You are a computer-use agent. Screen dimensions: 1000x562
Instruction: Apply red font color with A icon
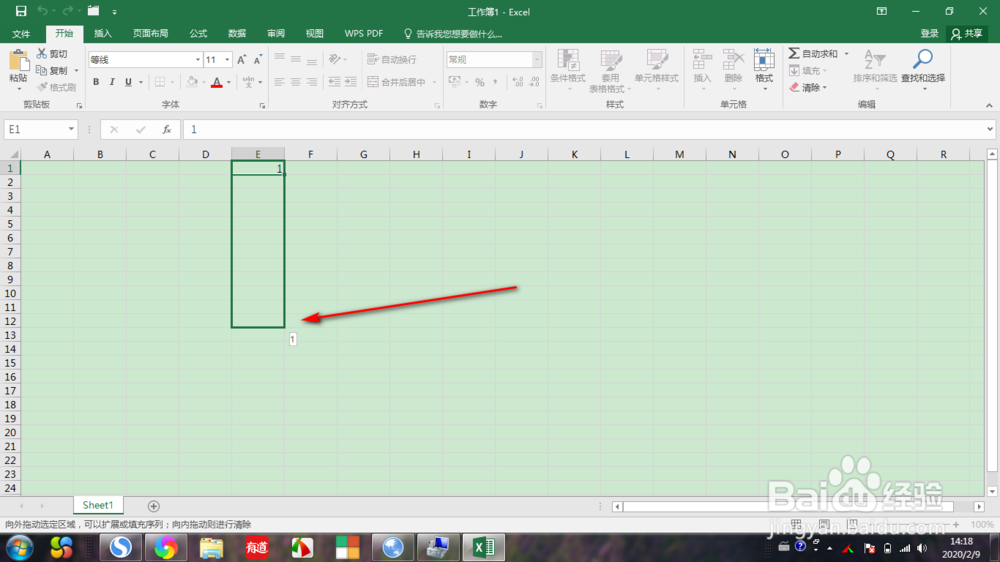217,82
